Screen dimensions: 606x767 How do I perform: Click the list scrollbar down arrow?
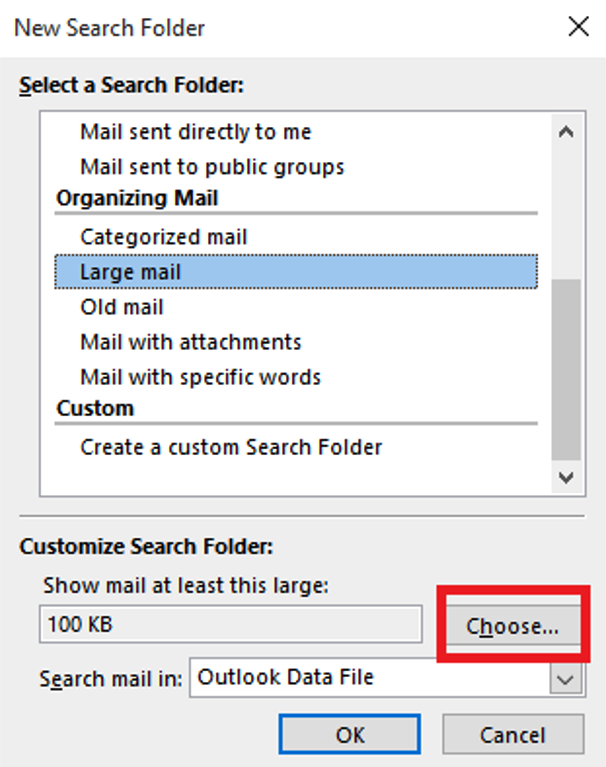566,477
